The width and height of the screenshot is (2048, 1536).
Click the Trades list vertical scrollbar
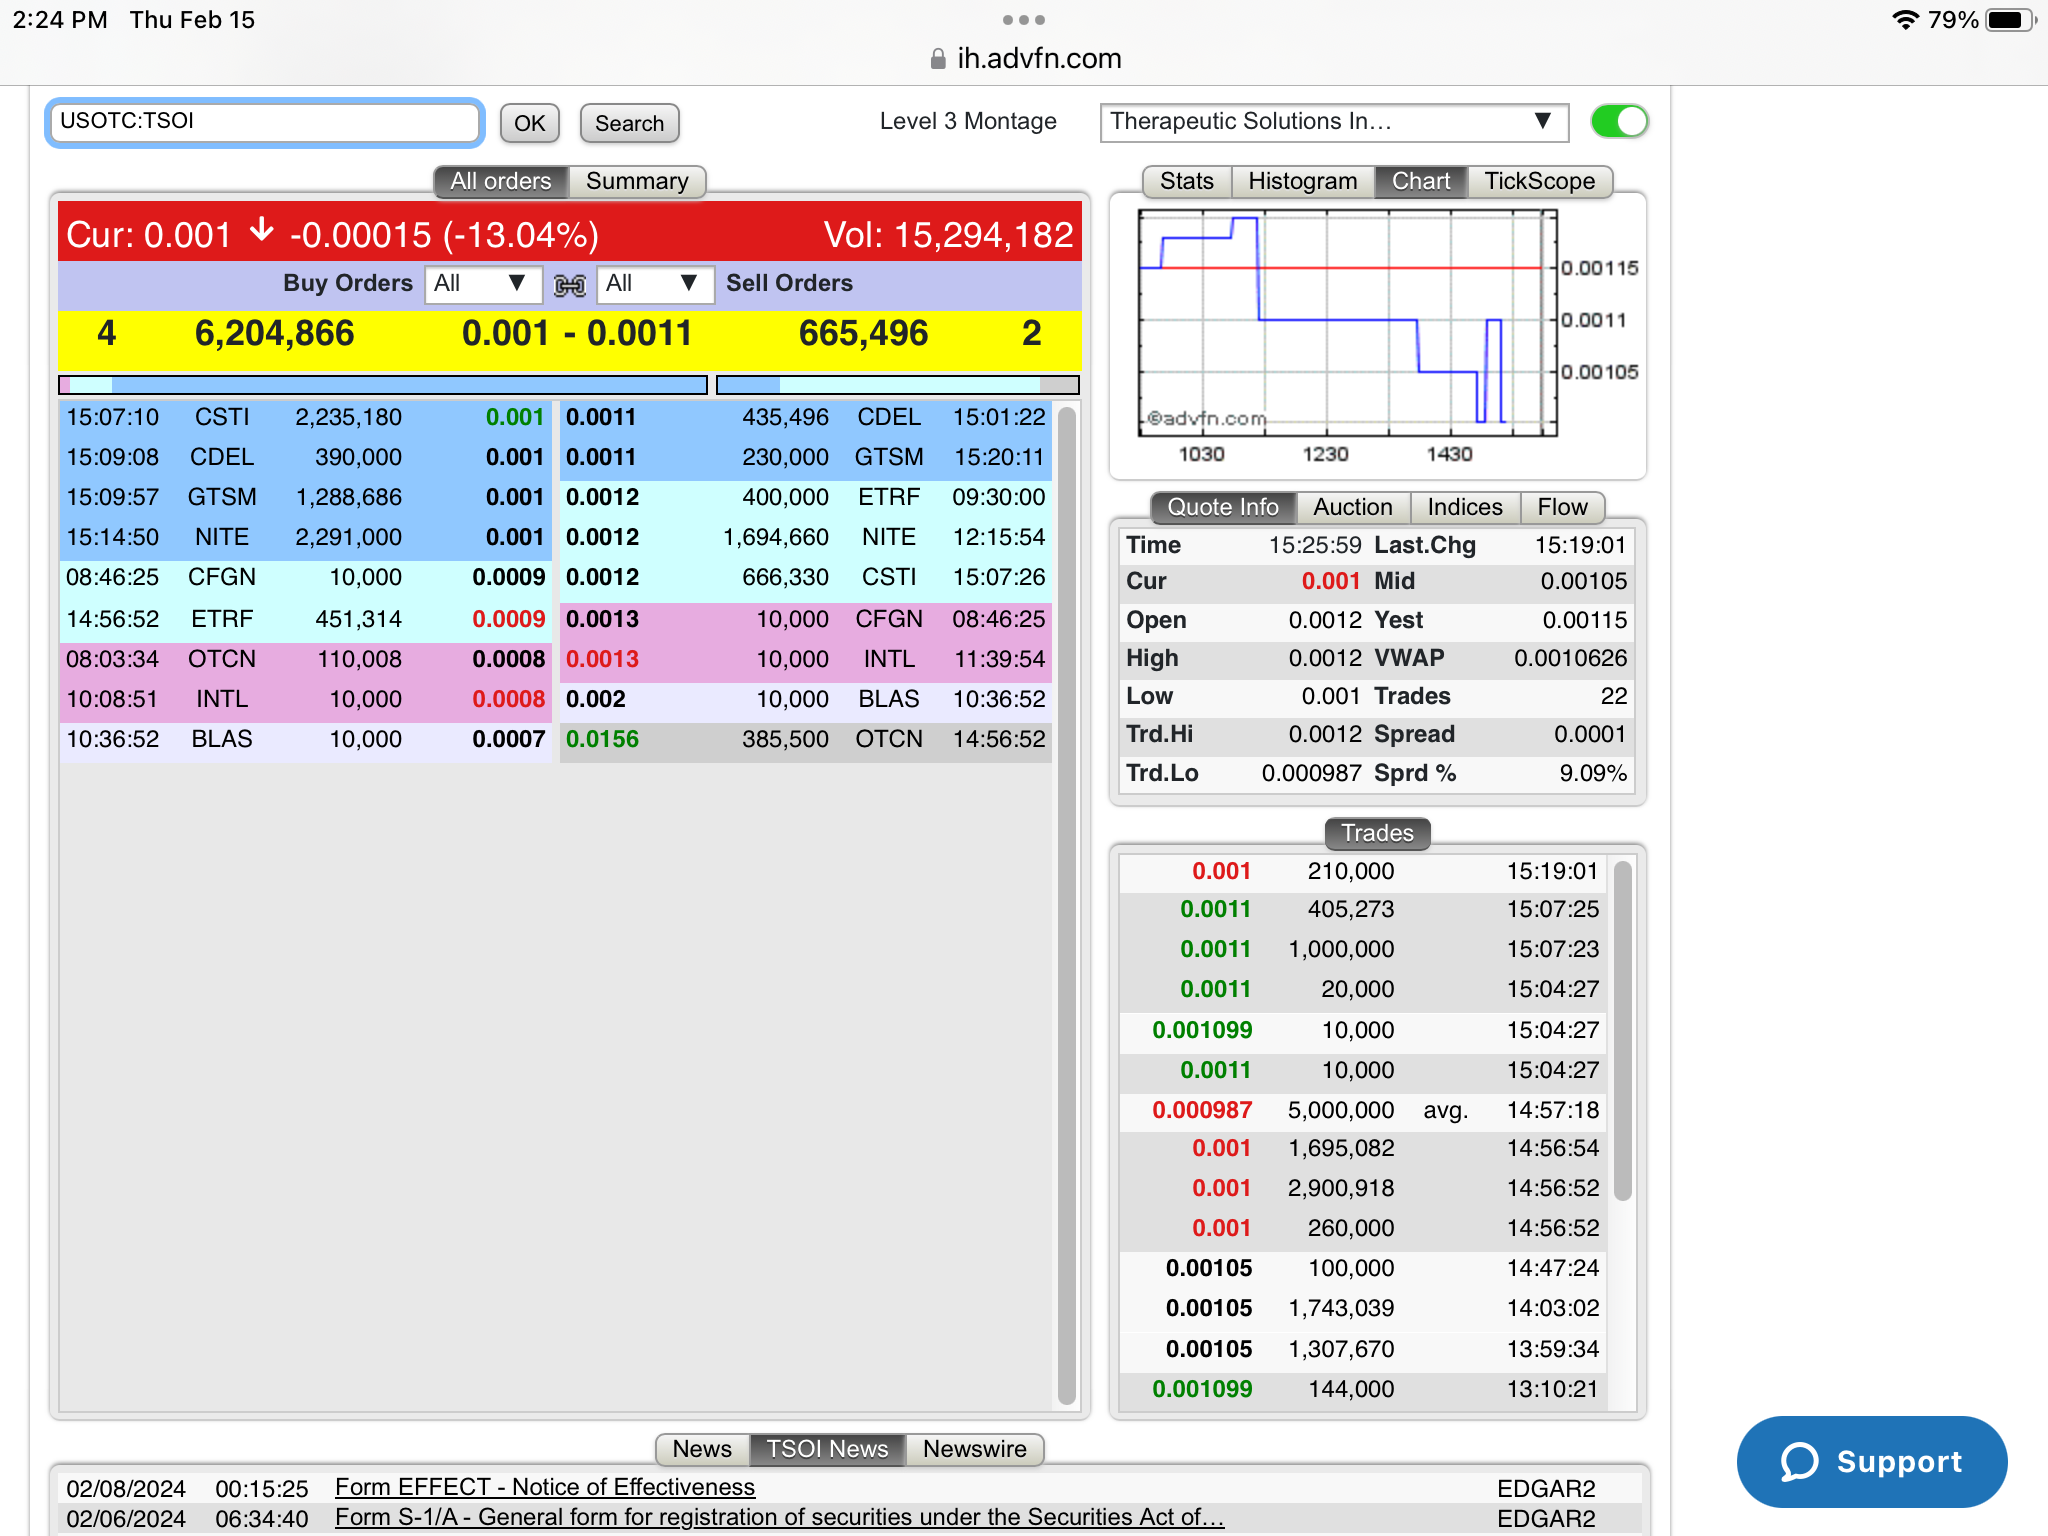click(x=1623, y=1030)
